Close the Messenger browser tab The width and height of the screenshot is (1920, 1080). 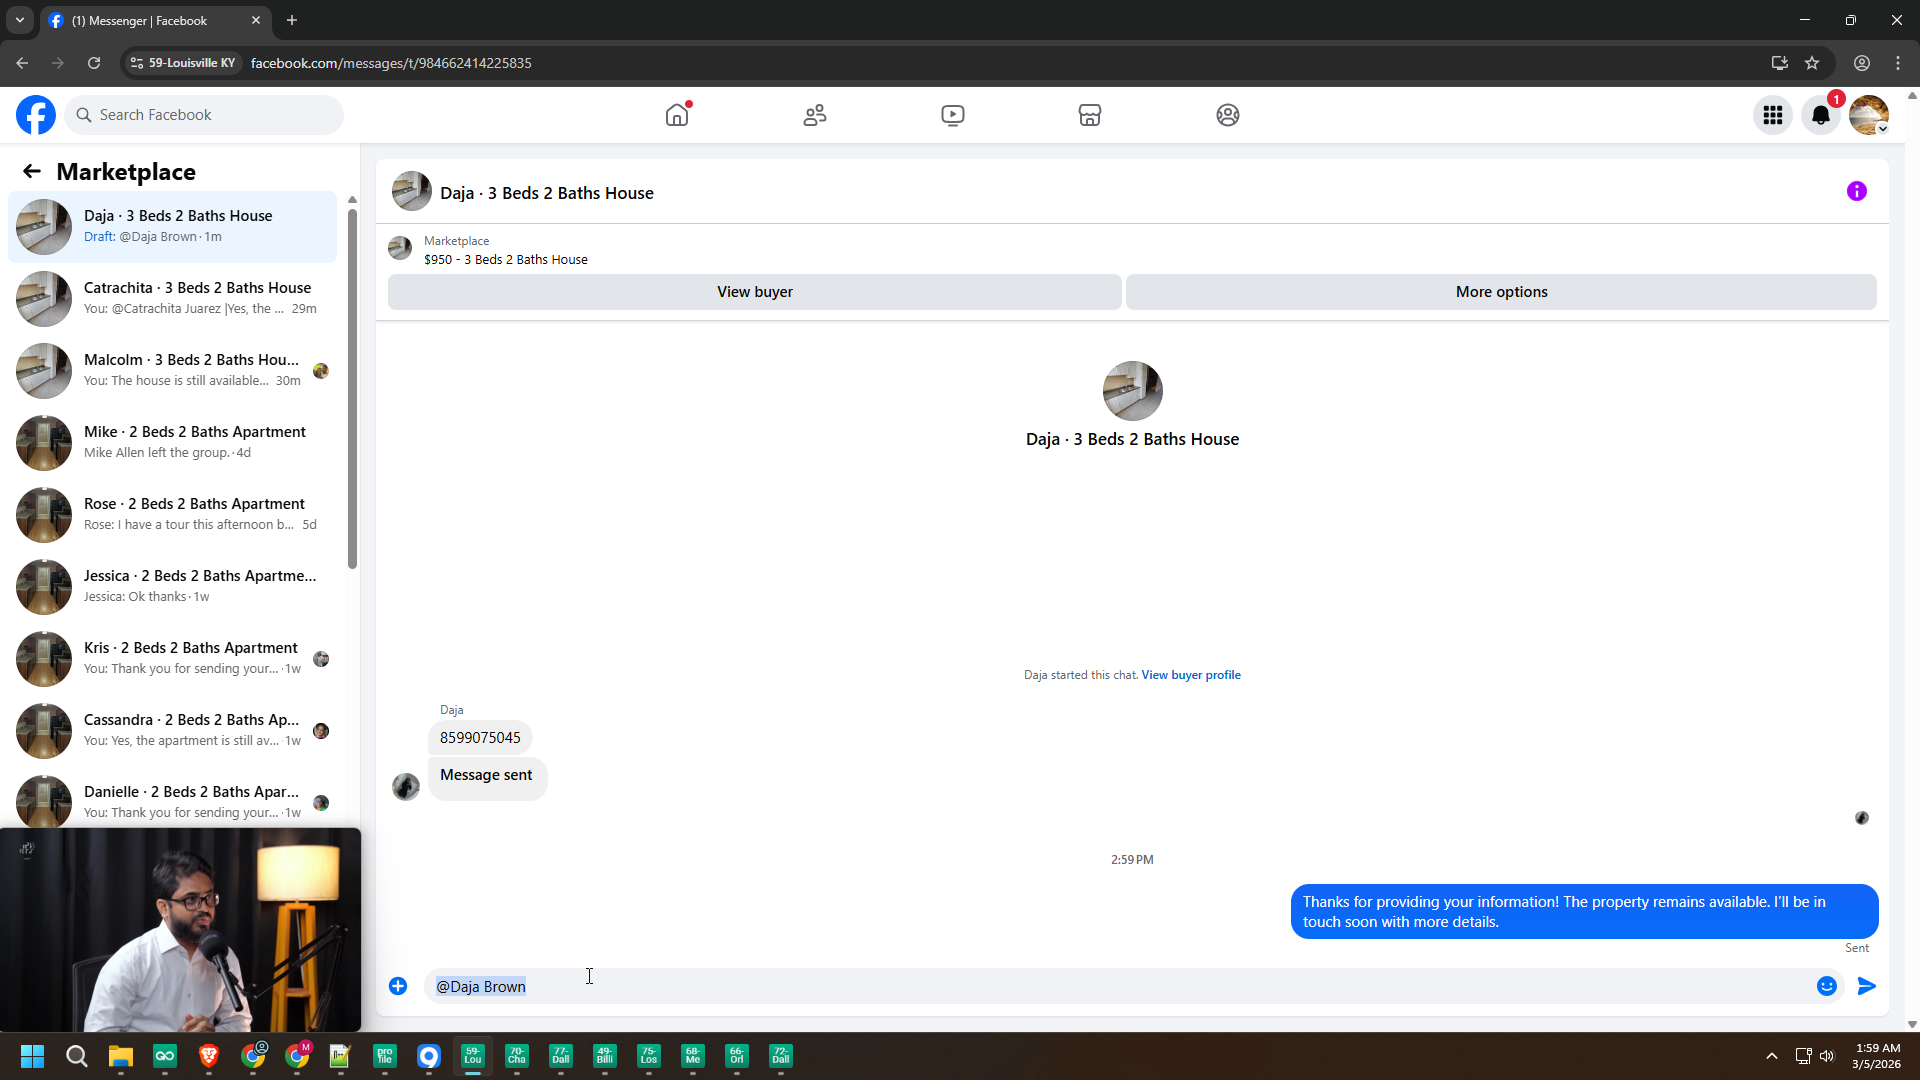tap(256, 20)
